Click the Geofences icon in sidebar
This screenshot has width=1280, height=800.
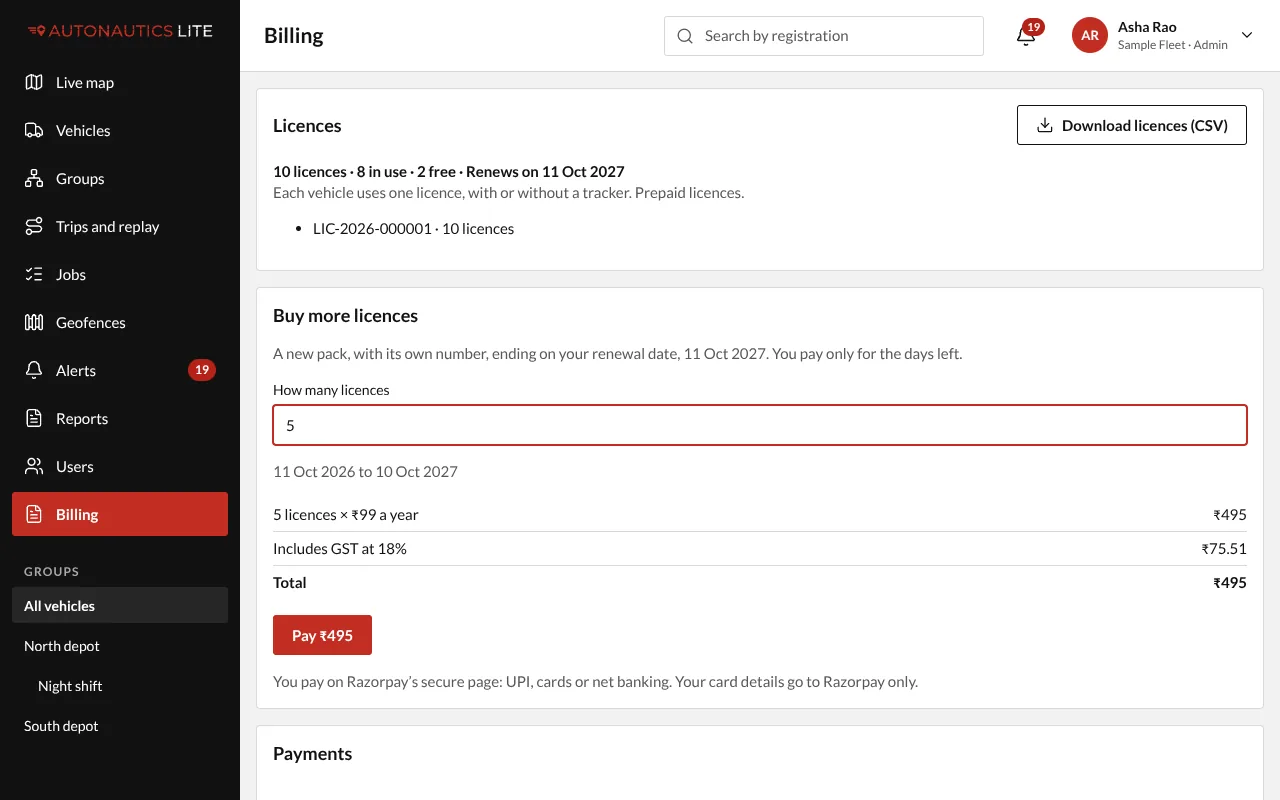(34, 322)
